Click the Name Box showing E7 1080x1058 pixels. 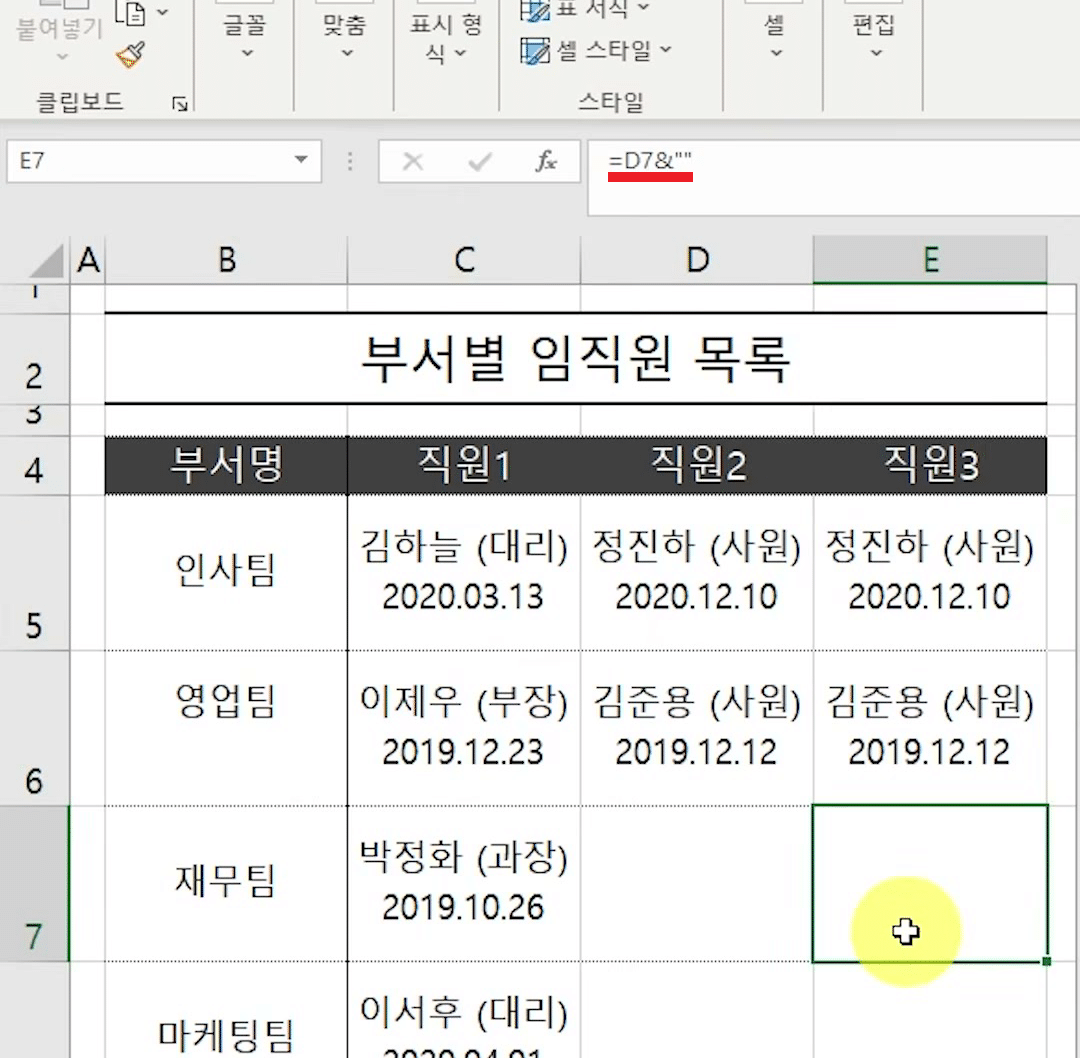152,161
